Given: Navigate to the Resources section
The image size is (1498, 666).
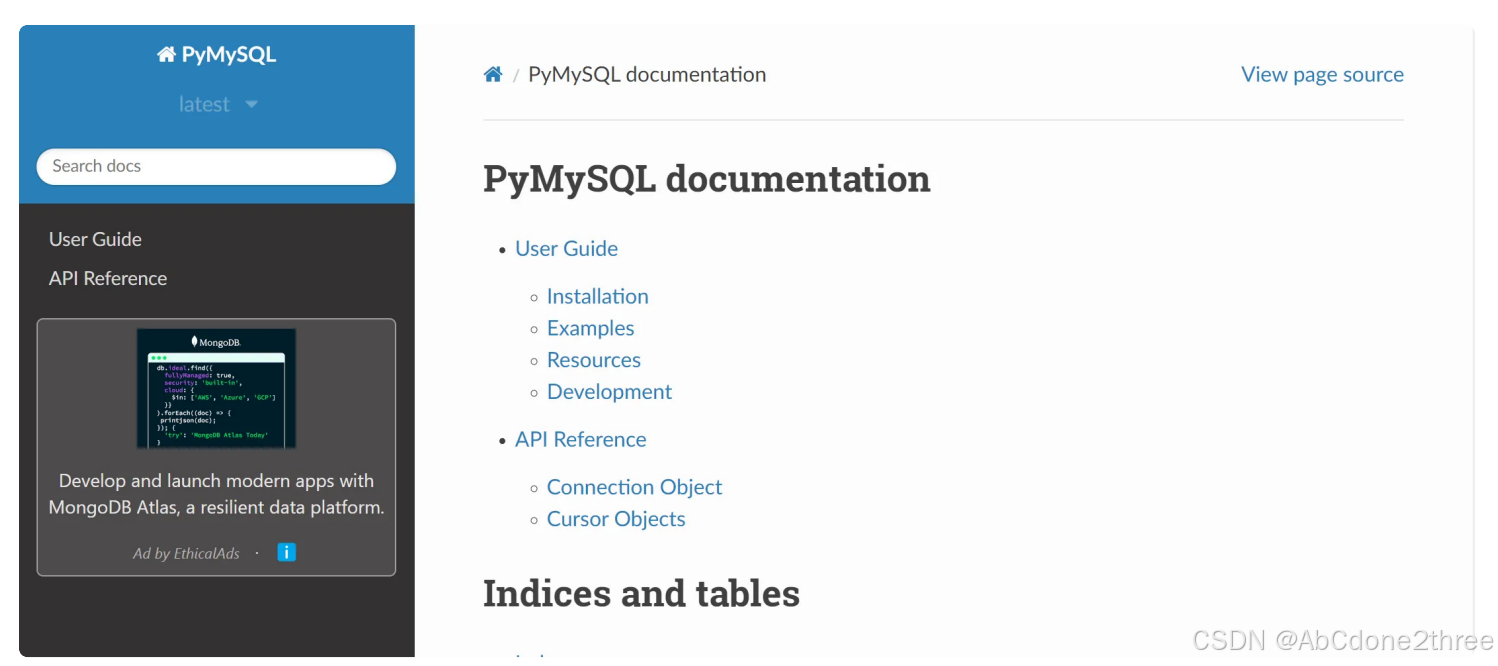Looking at the screenshot, I should tap(593, 360).
